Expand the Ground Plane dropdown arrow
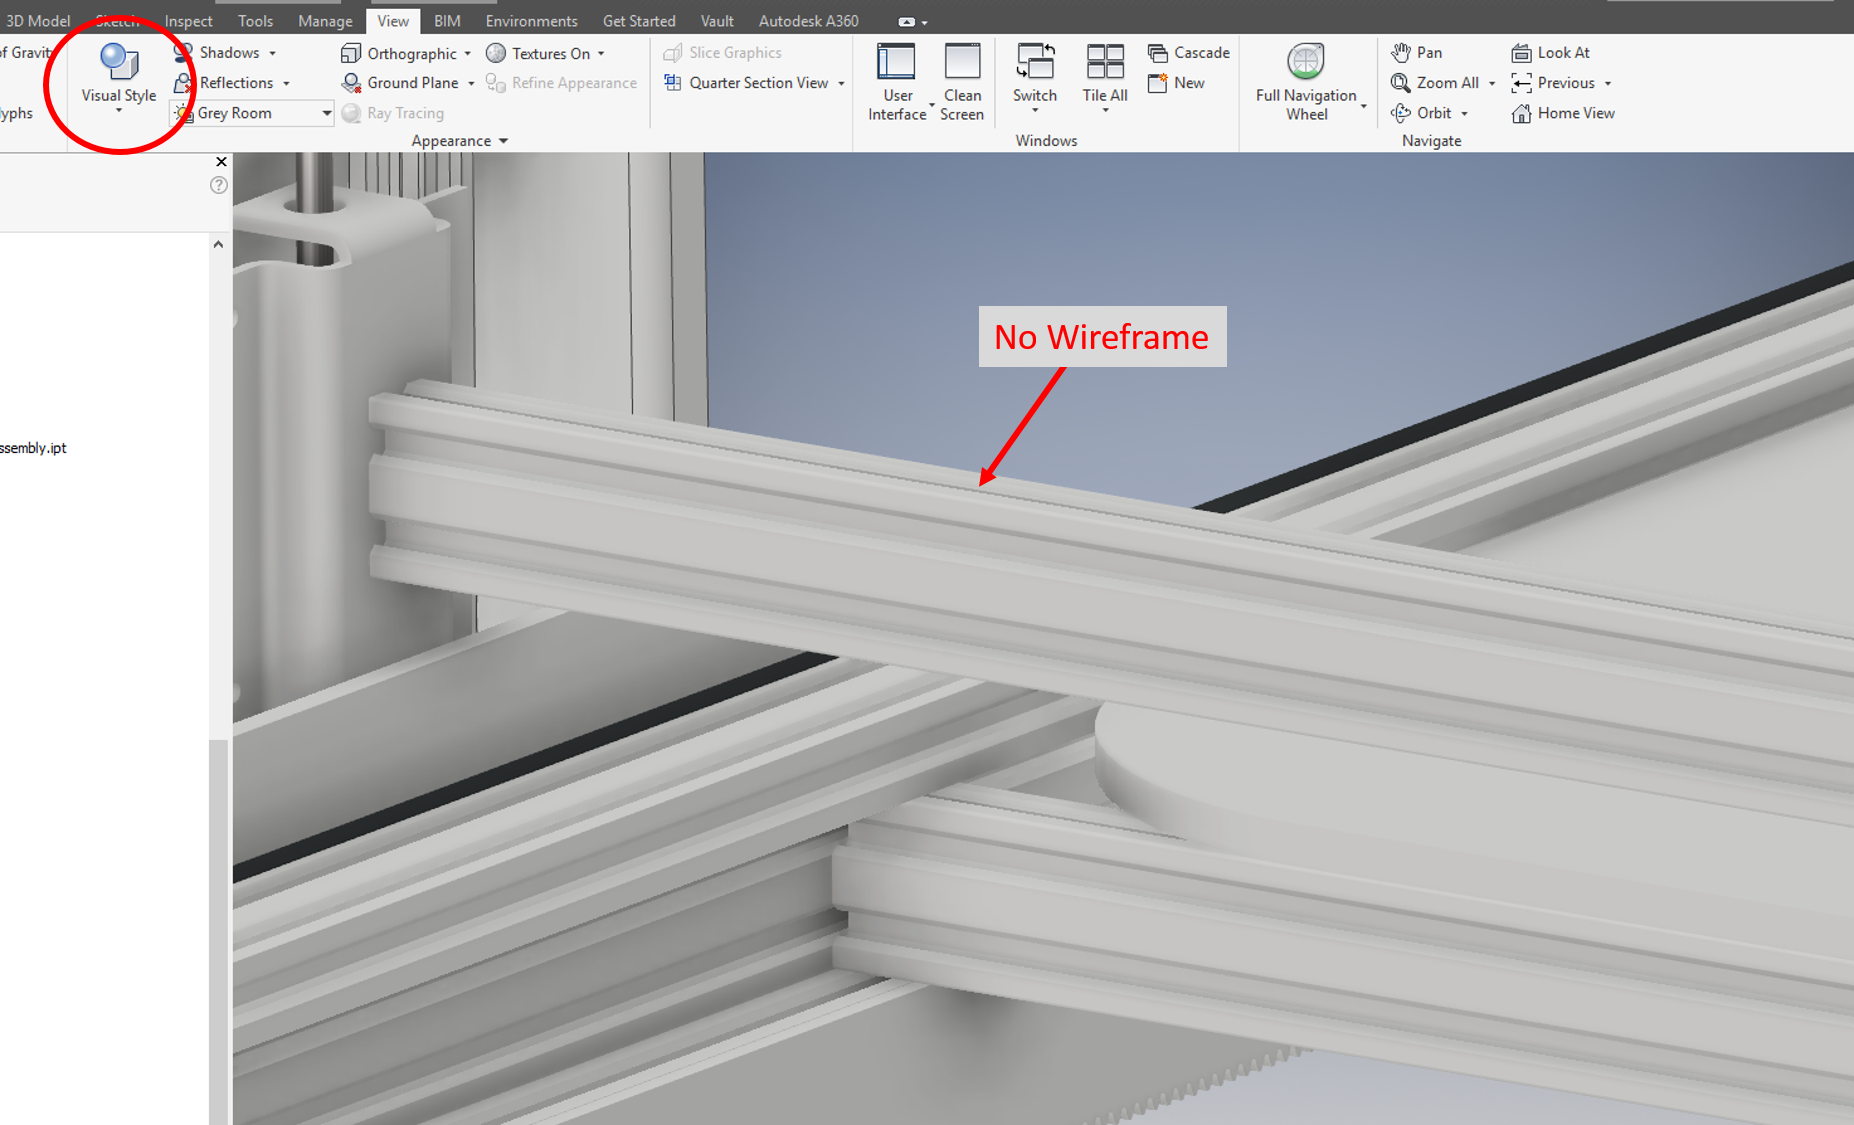Image resolution: width=1854 pixels, height=1125 pixels. [471, 84]
